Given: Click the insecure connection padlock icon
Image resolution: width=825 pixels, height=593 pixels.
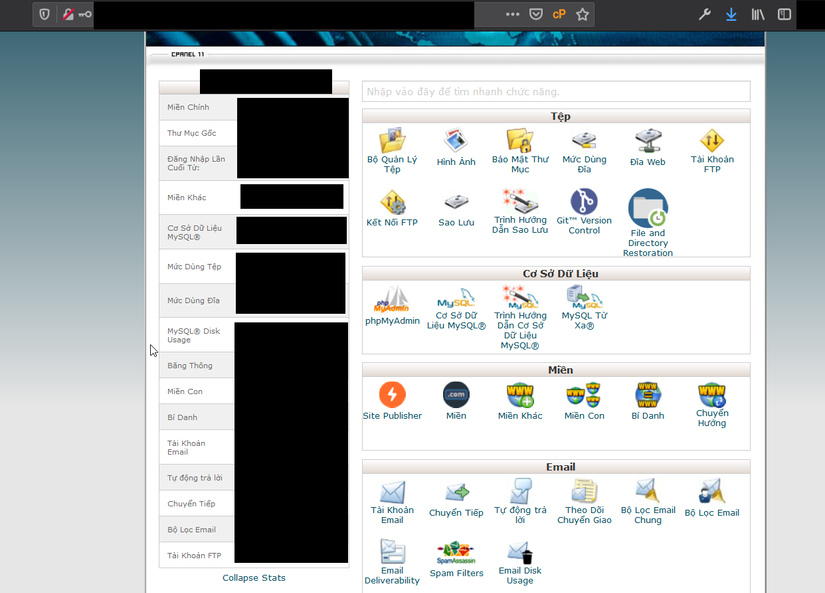Looking at the screenshot, I should coord(68,14).
